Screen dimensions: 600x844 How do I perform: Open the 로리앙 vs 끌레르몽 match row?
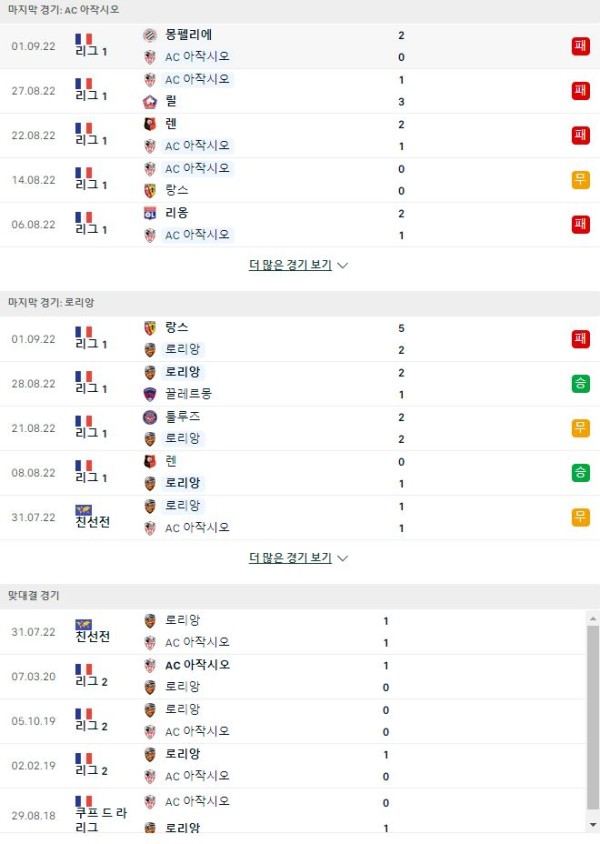(300, 383)
